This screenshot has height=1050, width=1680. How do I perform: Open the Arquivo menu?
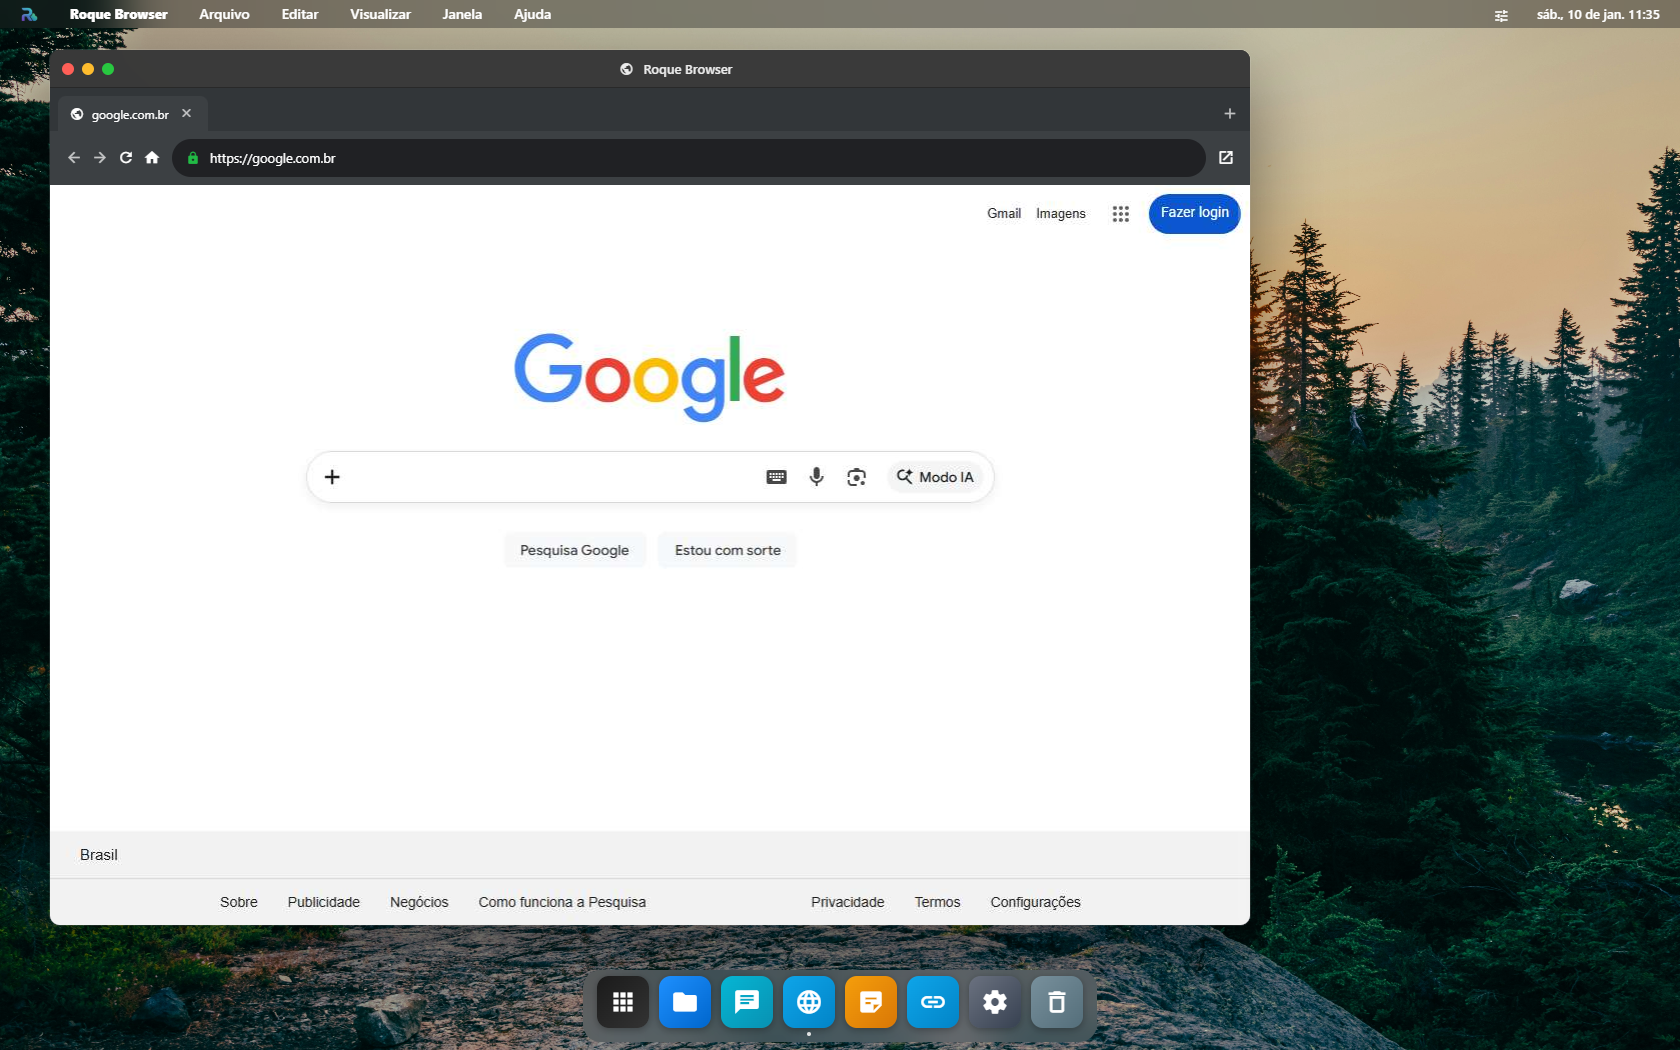224,14
